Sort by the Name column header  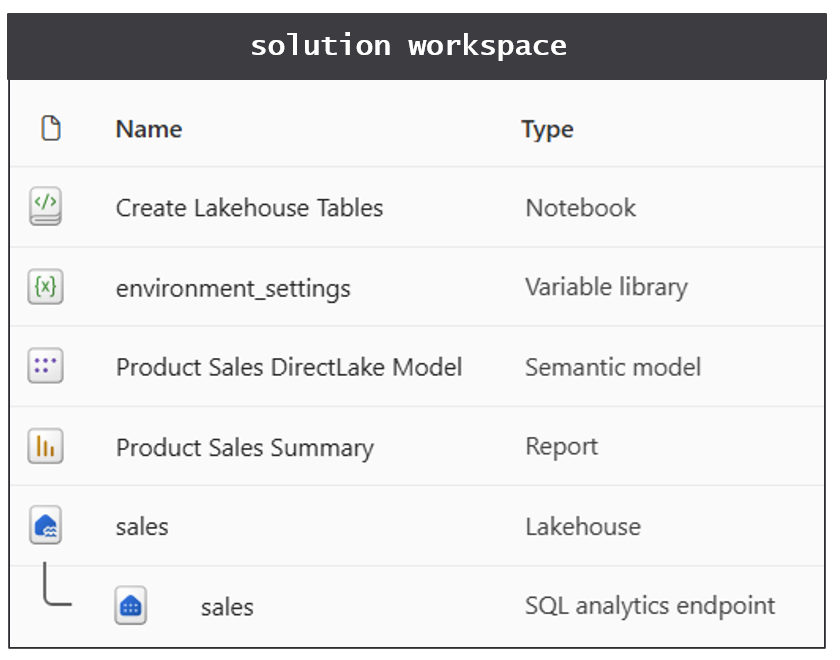point(149,129)
